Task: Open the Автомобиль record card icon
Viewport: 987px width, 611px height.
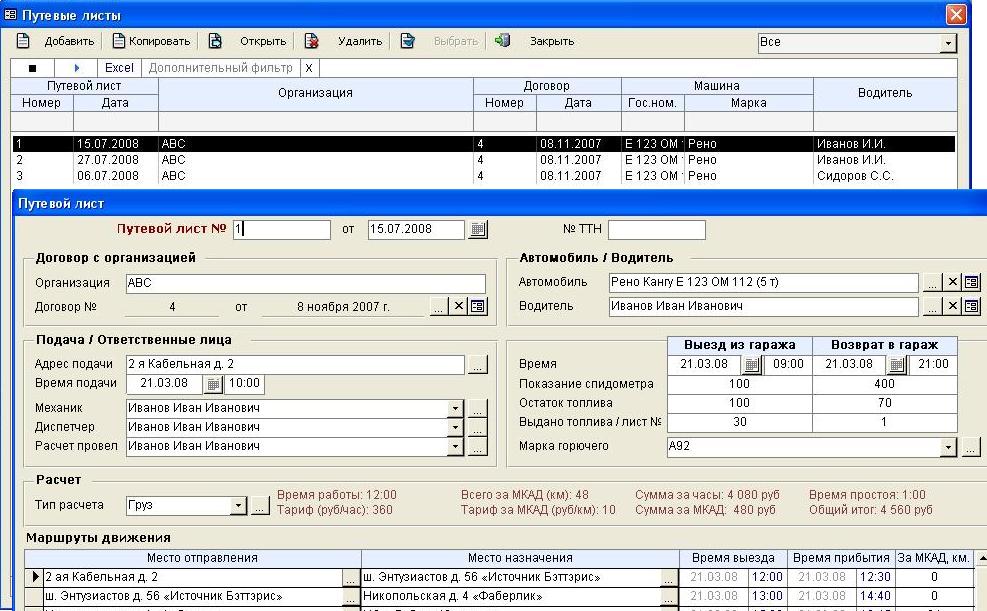Action: tap(972, 283)
